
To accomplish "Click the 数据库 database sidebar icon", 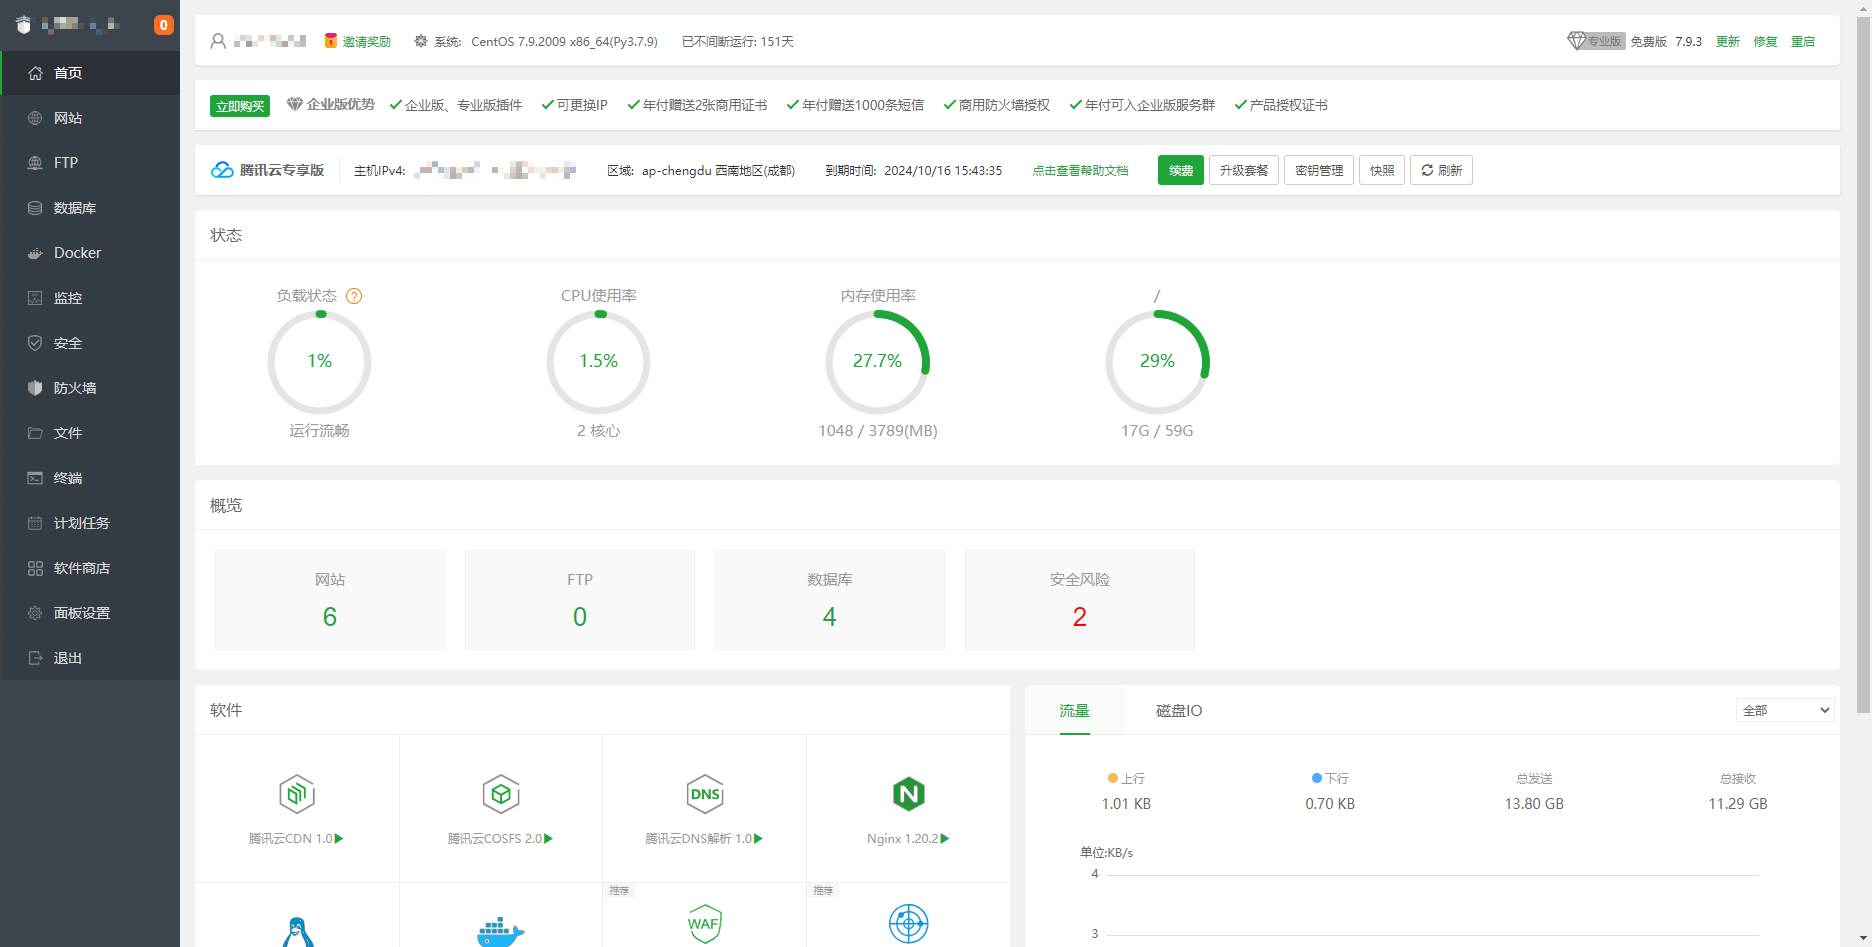I will (x=35, y=208).
